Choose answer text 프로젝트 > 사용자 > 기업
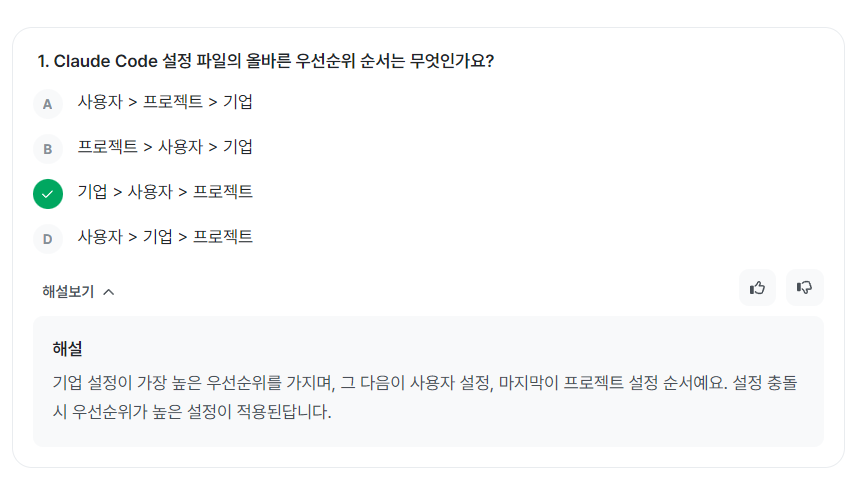Screen dimensions: 860x479 point(165,147)
